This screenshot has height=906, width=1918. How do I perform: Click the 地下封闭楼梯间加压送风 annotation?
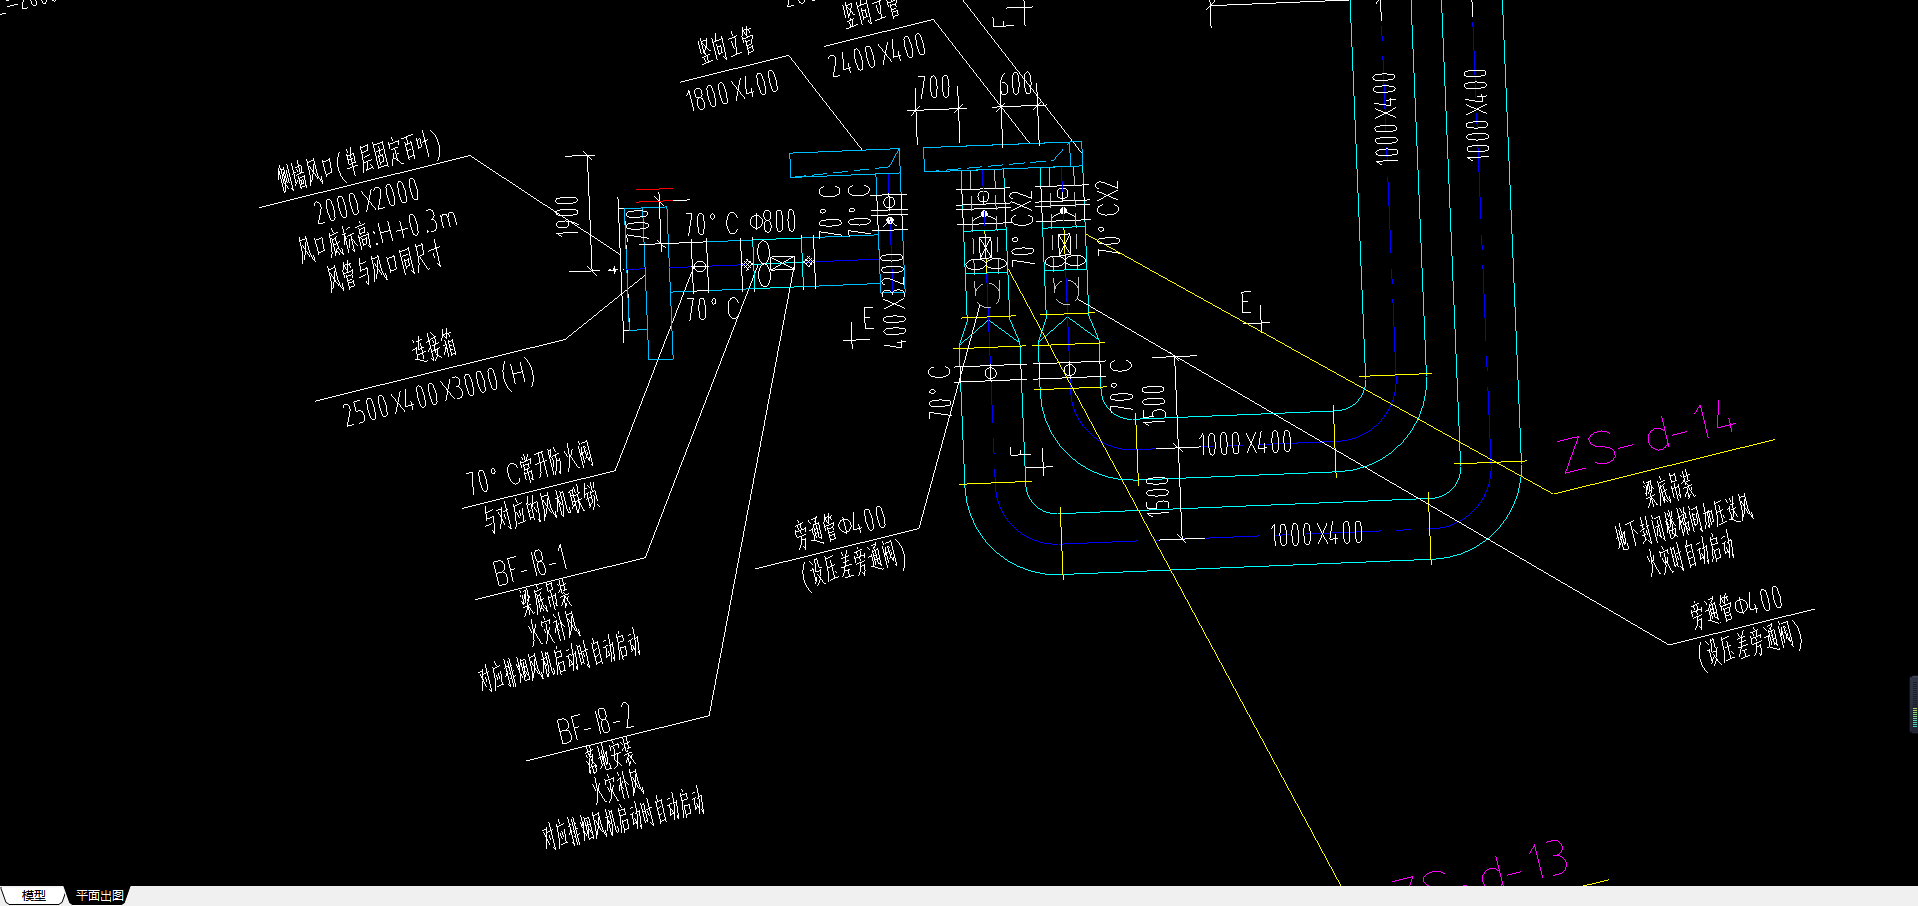tap(1684, 522)
